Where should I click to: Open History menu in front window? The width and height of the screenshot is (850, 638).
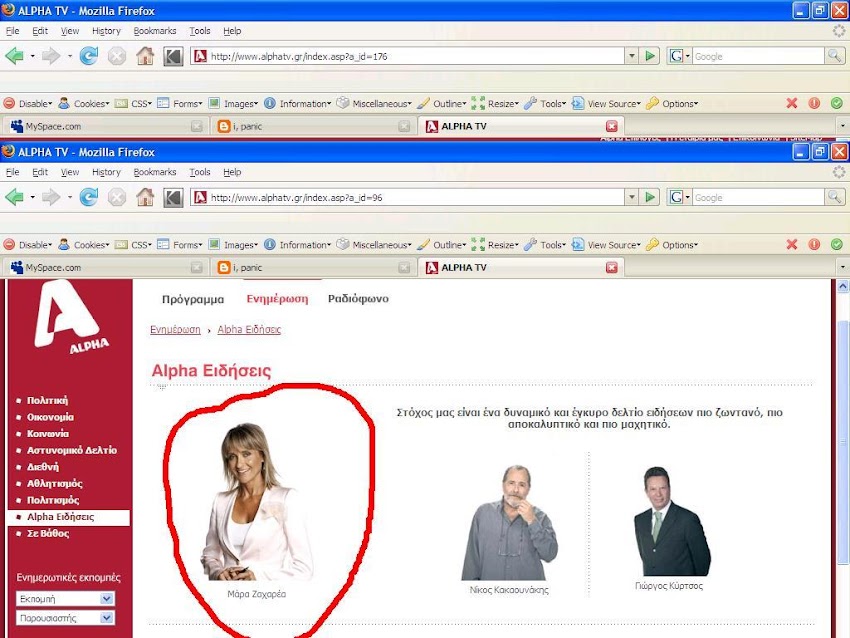coord(106,172)
